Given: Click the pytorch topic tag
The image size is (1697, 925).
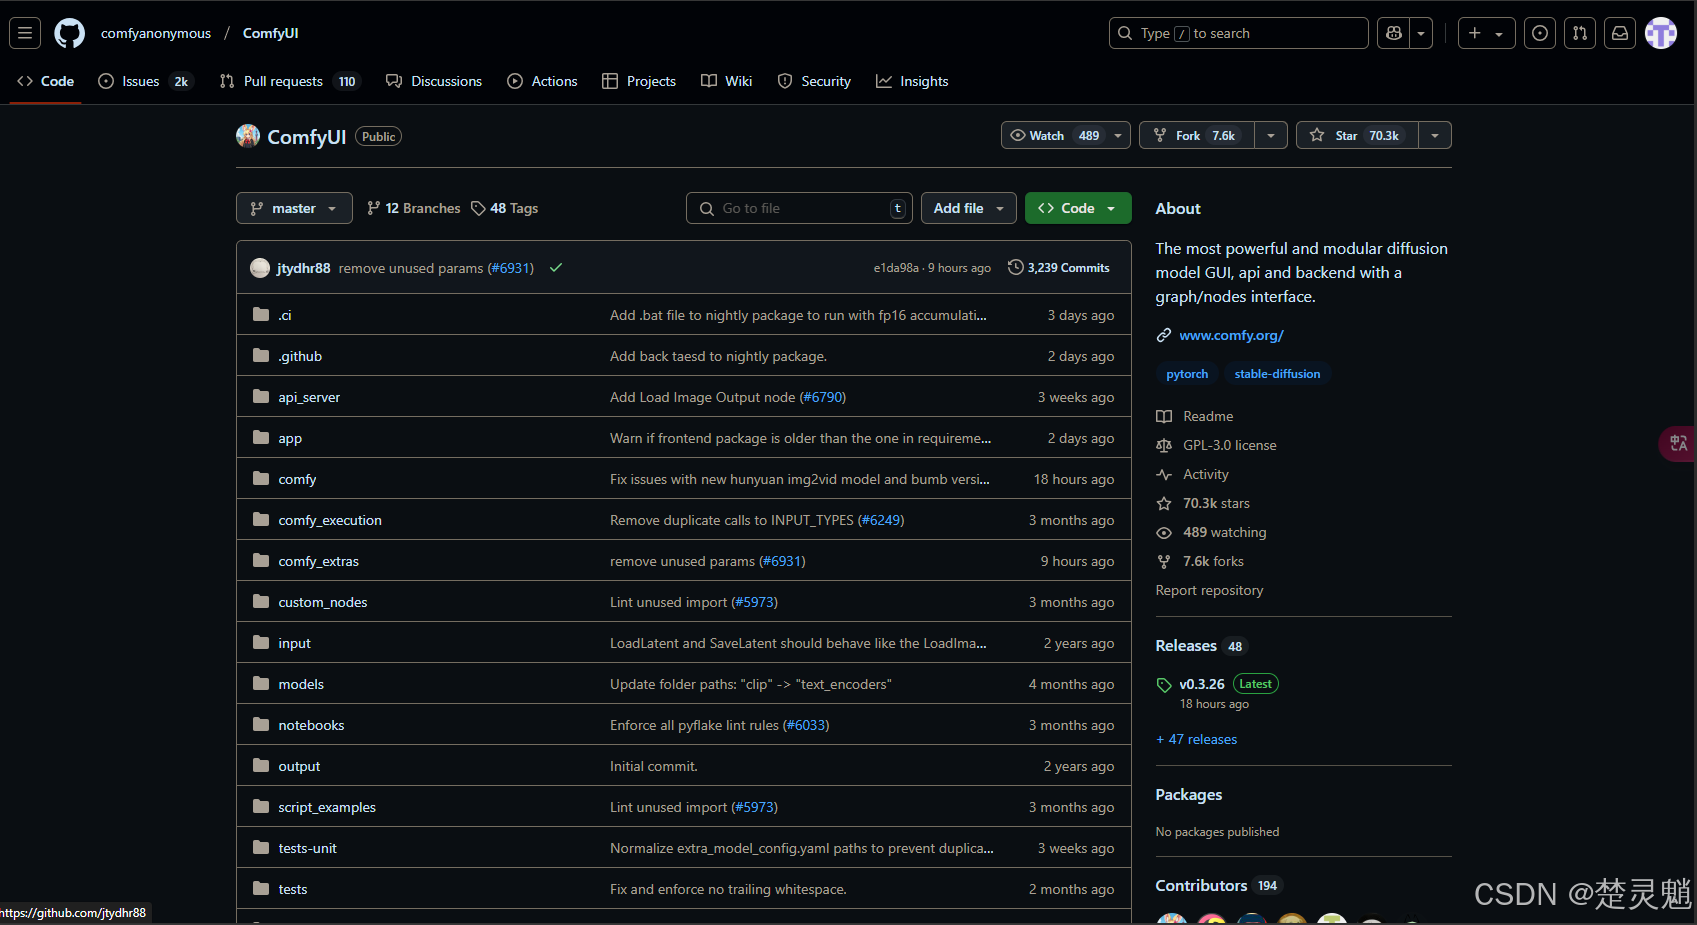Looking at the screenshot, I should 1187,374.
